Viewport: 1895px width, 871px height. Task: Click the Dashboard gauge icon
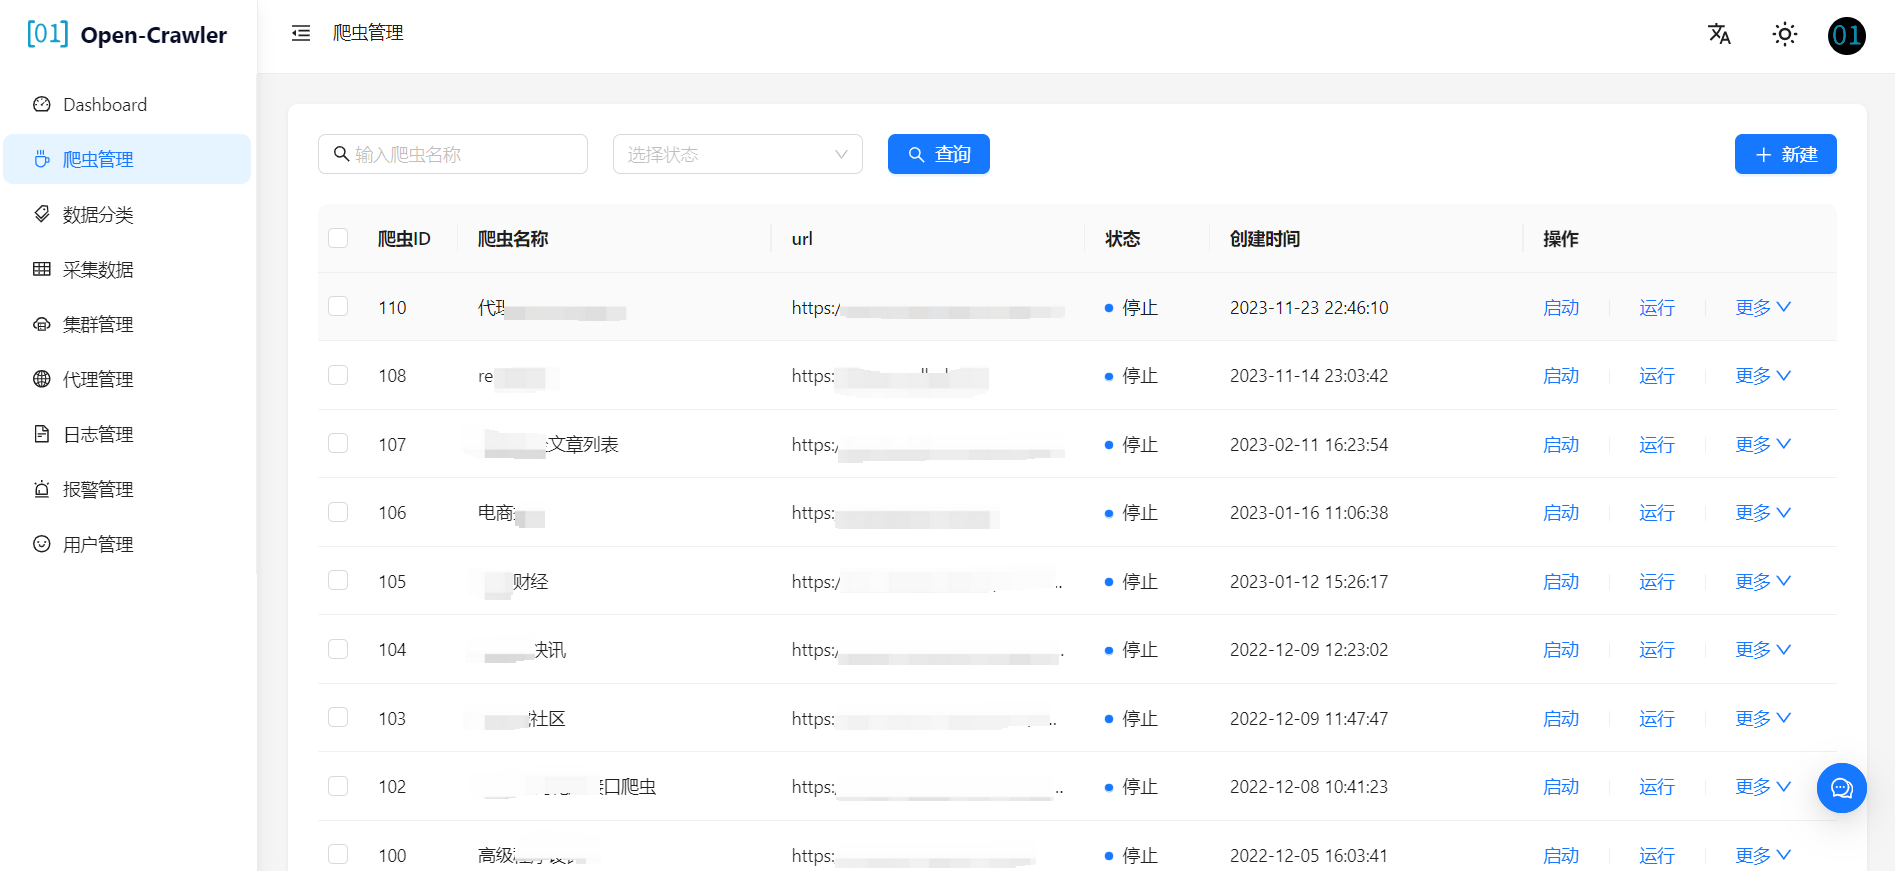[x=42, y=104]
